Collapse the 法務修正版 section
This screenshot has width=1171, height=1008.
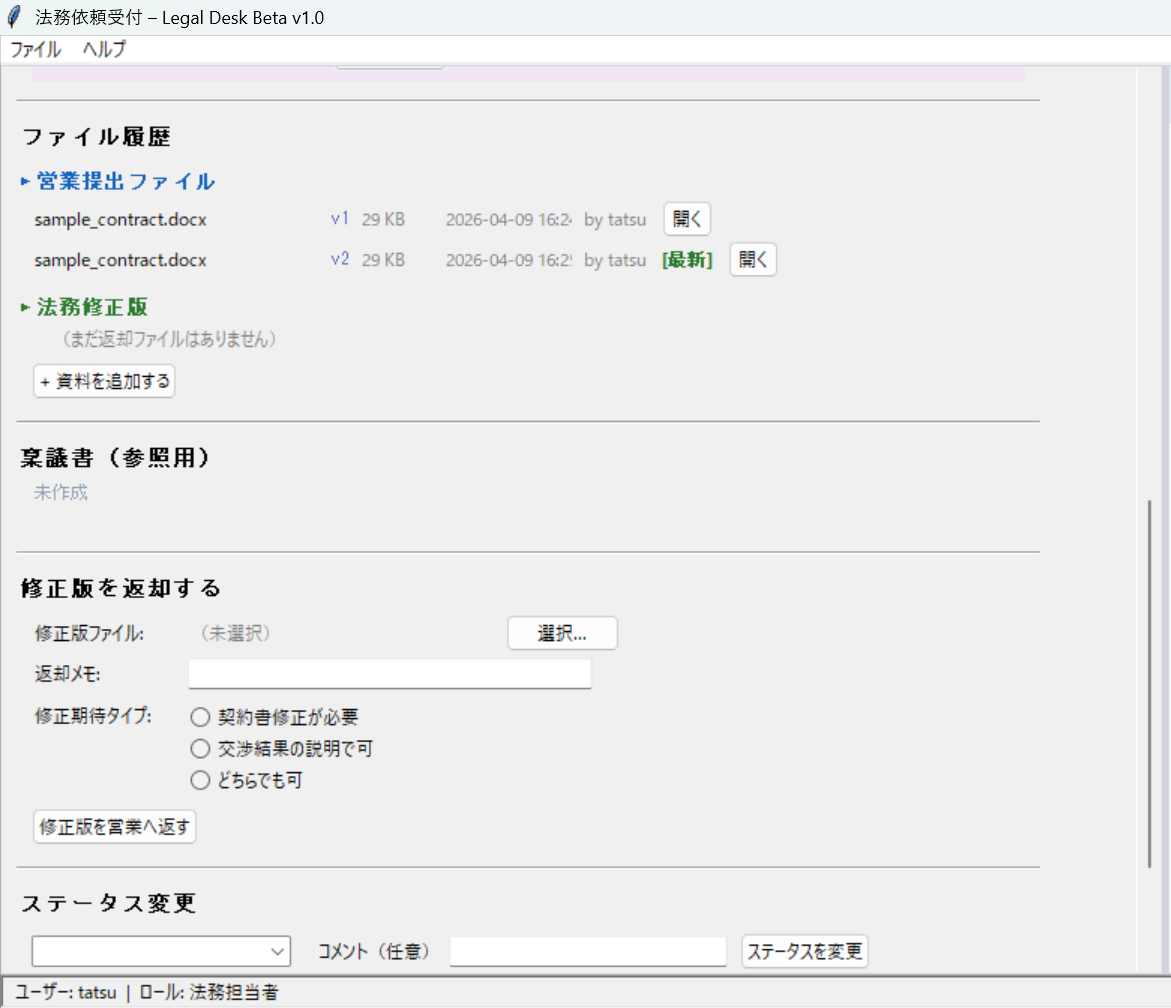coord(85,307)
